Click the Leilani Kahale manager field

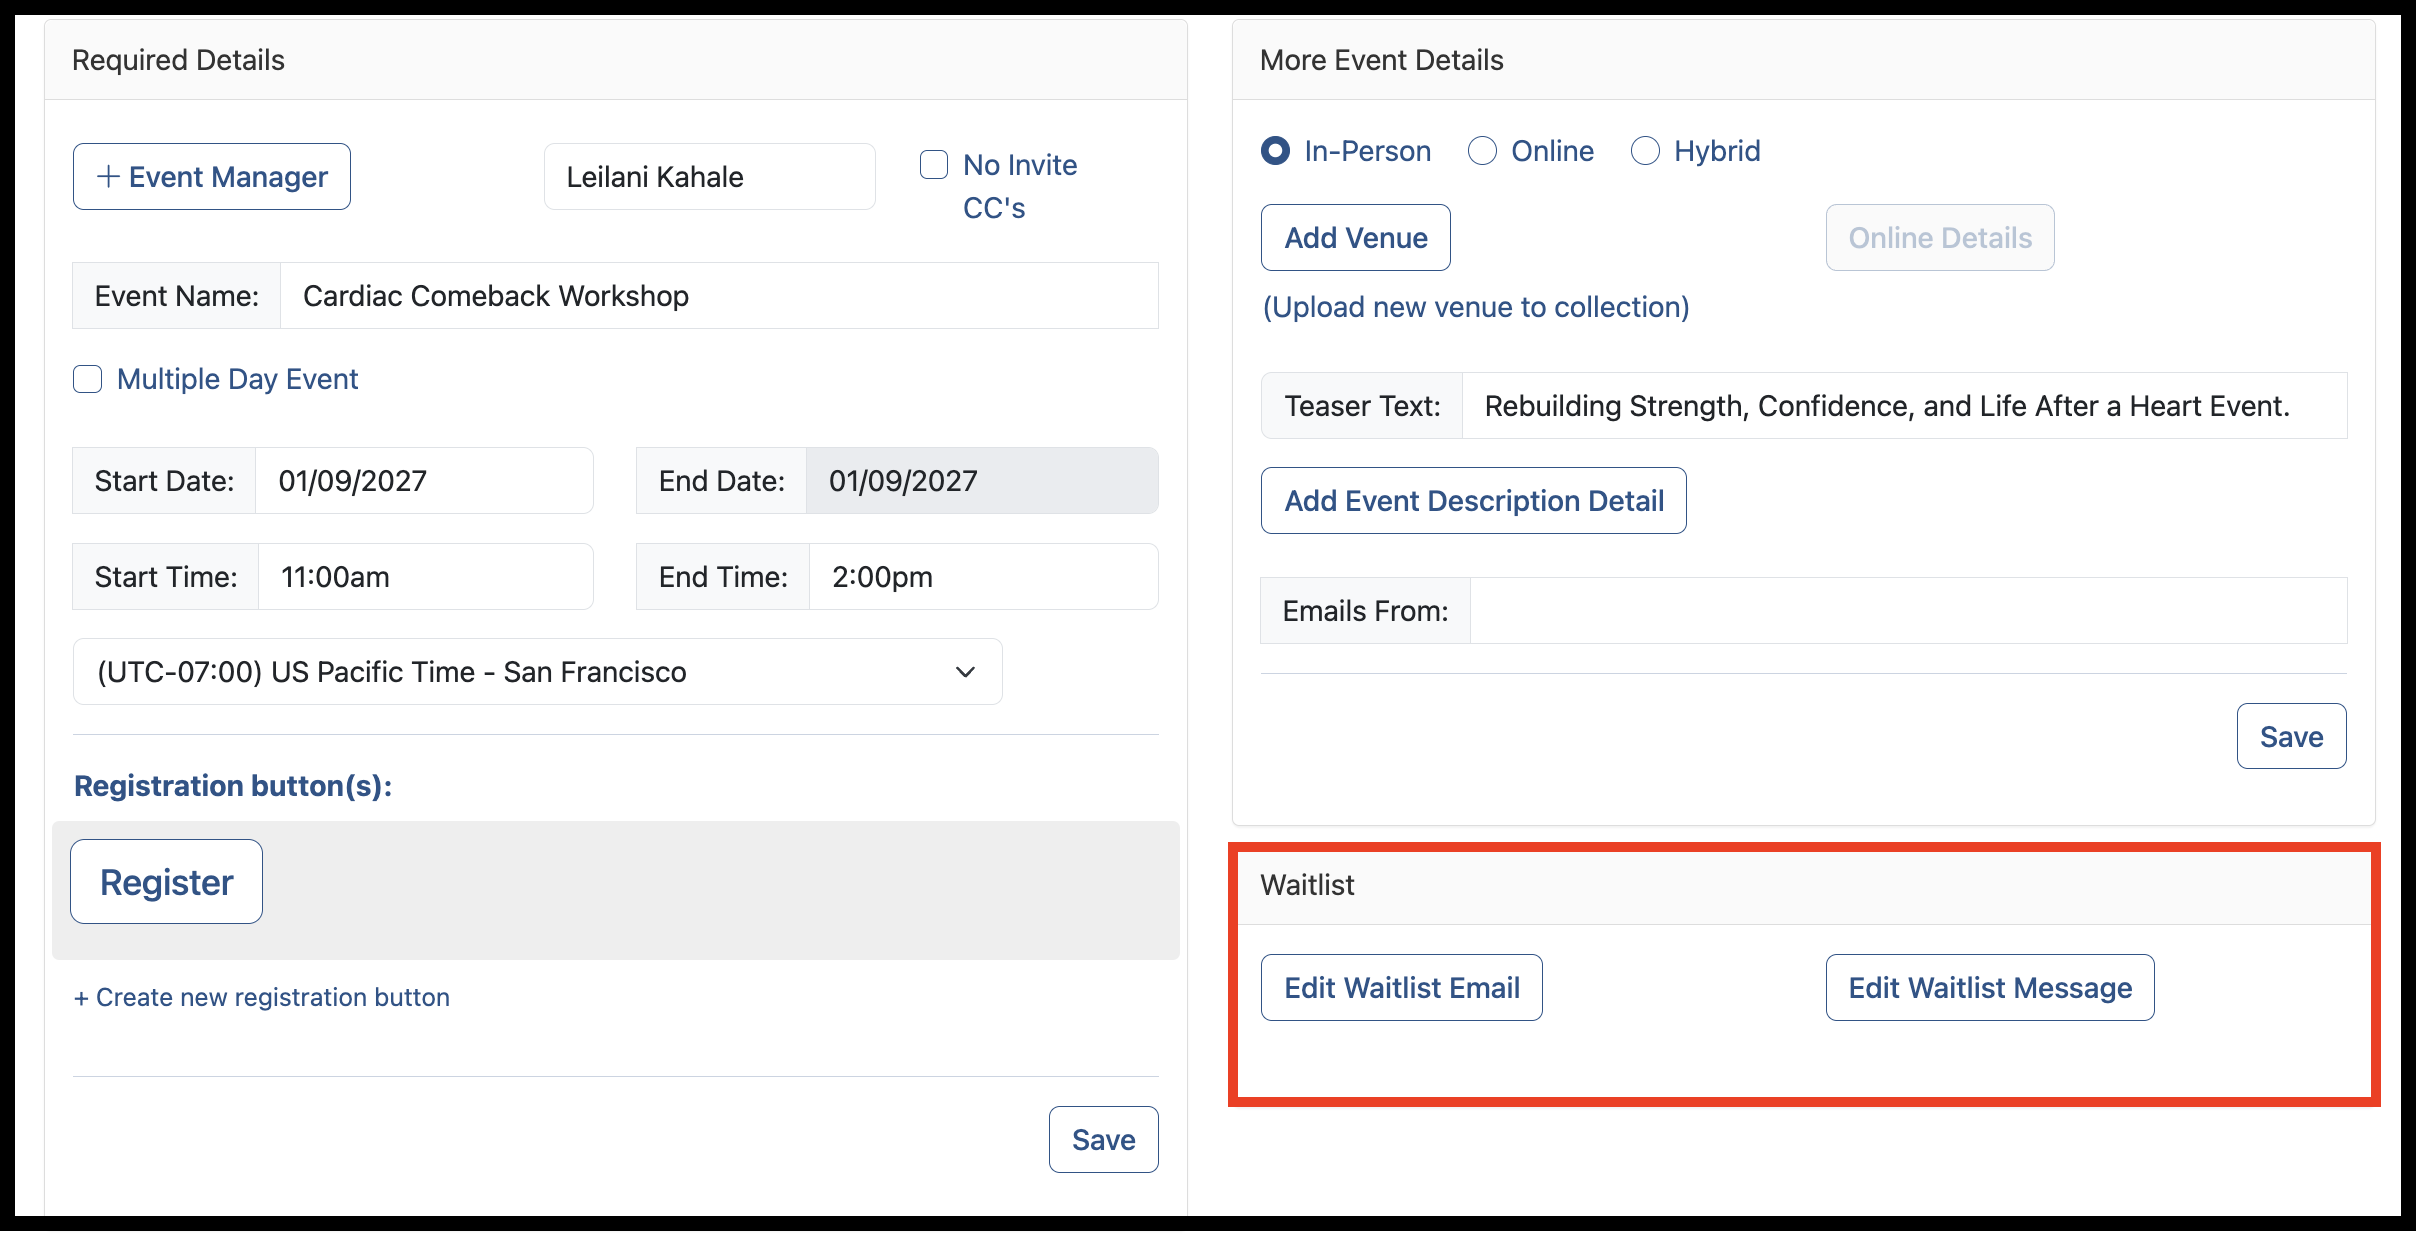click(x=709, y=177)
